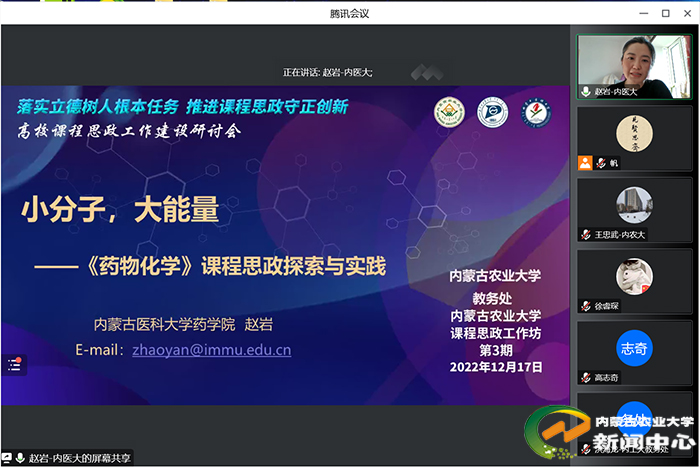Select the 徐睿琛 participant tile
The image size is (700, 467).
point(634,281)
